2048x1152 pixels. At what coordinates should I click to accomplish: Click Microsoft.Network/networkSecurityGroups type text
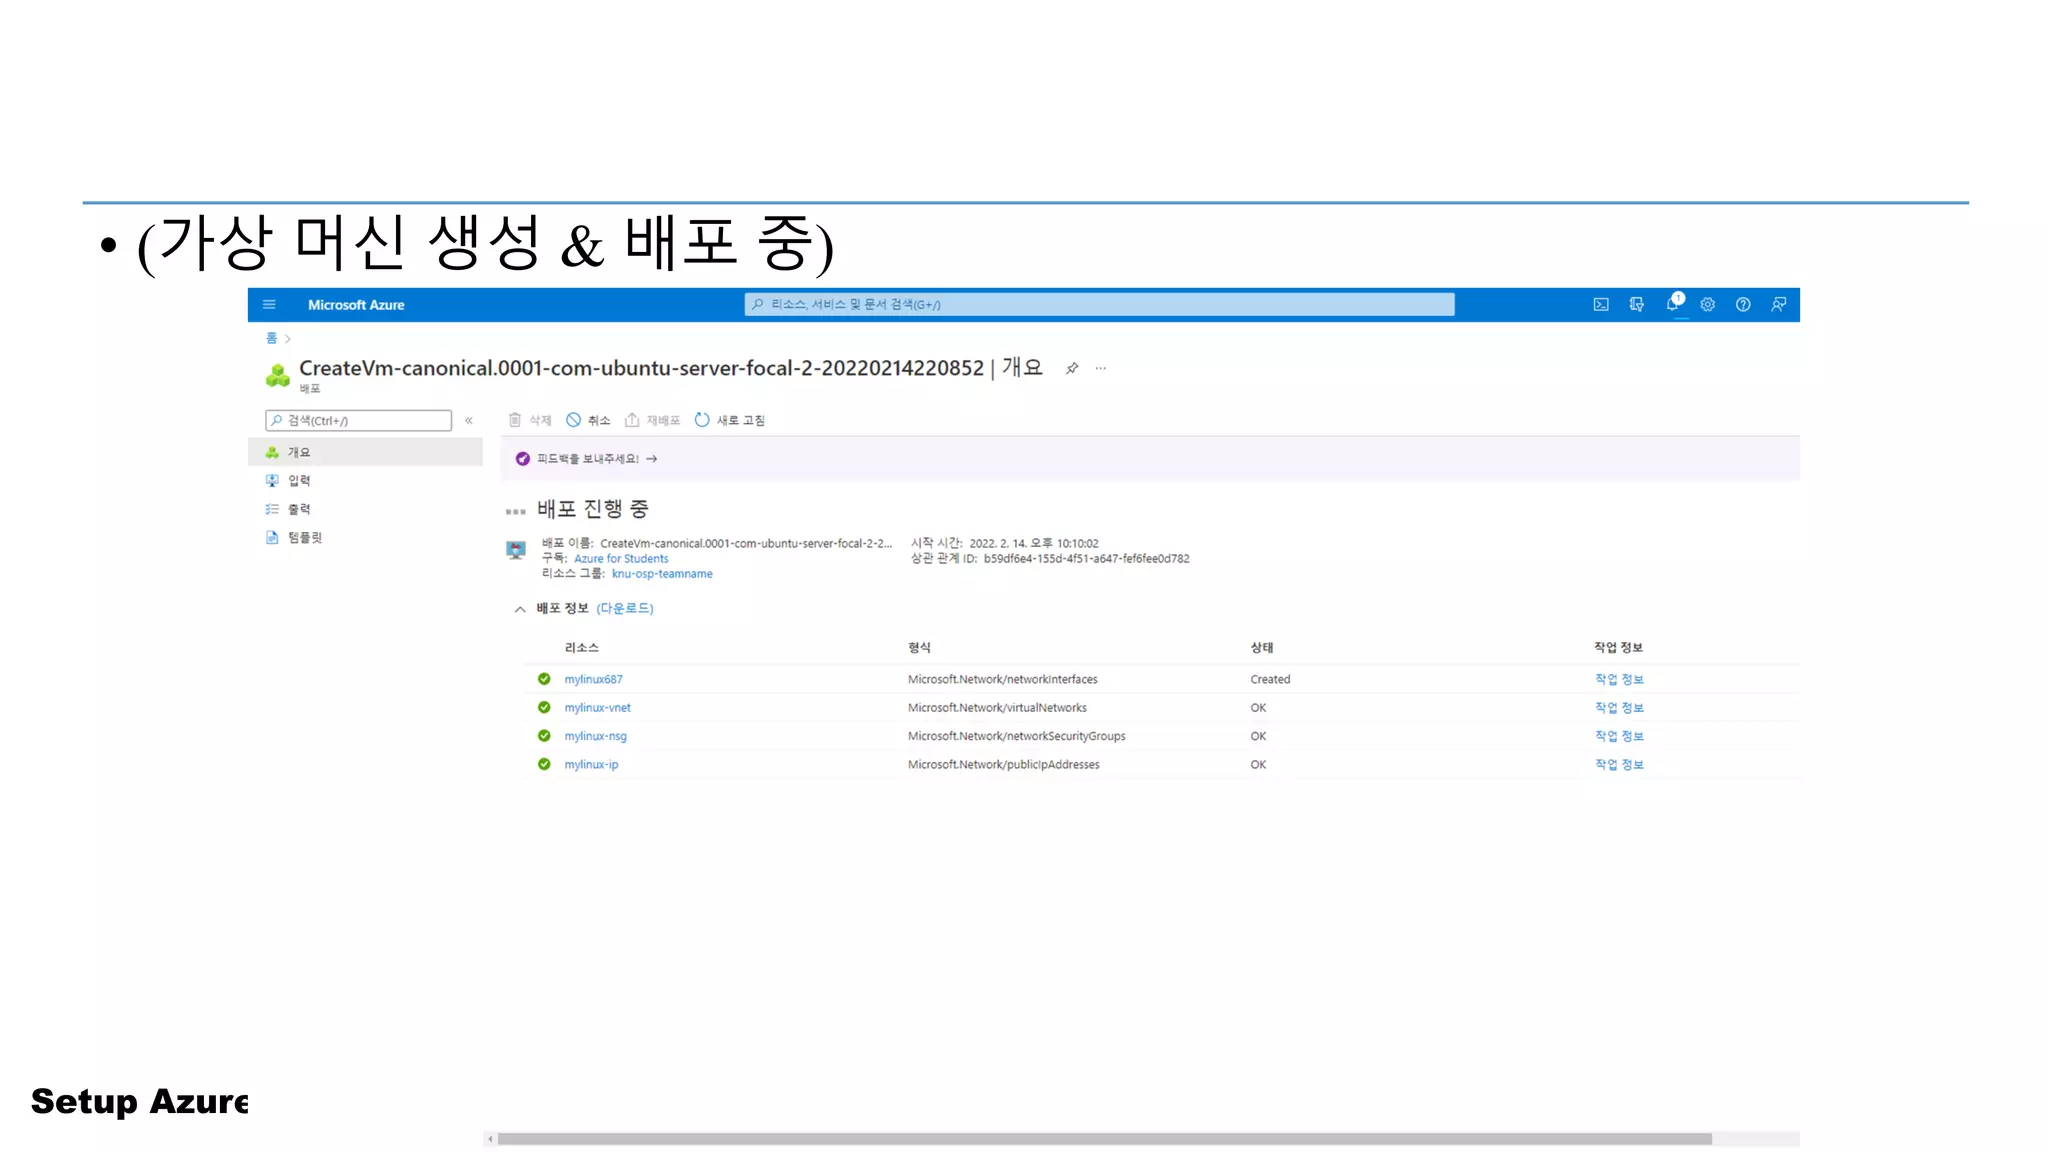pyautogui.click(x=1016, y=736)
